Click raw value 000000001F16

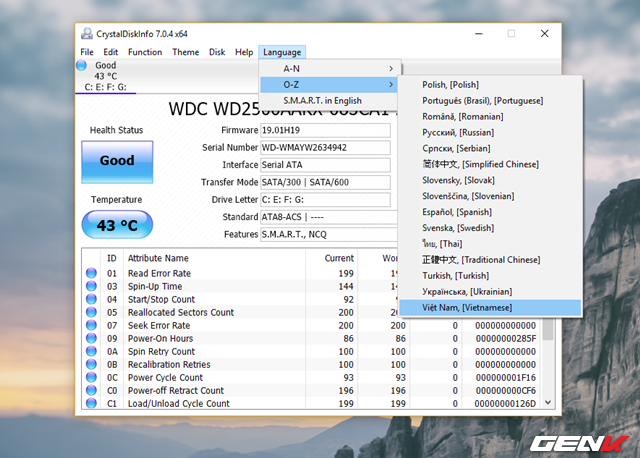click(x=506, y=378)
